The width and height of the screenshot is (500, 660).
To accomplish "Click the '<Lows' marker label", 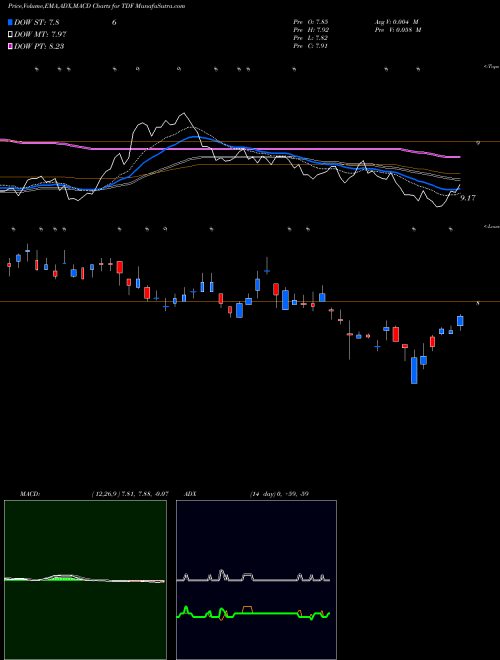I will pos(491,226).
